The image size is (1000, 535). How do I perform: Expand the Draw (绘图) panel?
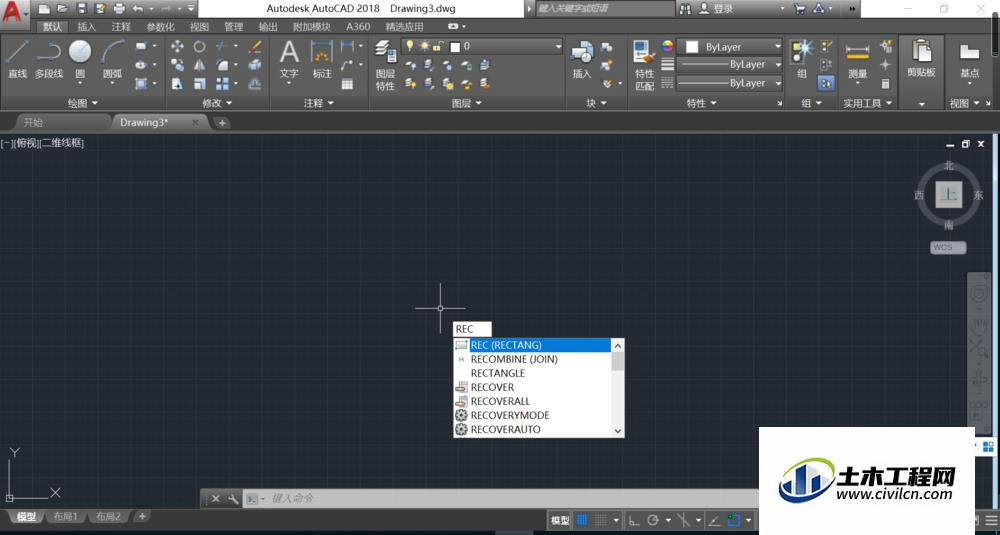coord(83,103)
